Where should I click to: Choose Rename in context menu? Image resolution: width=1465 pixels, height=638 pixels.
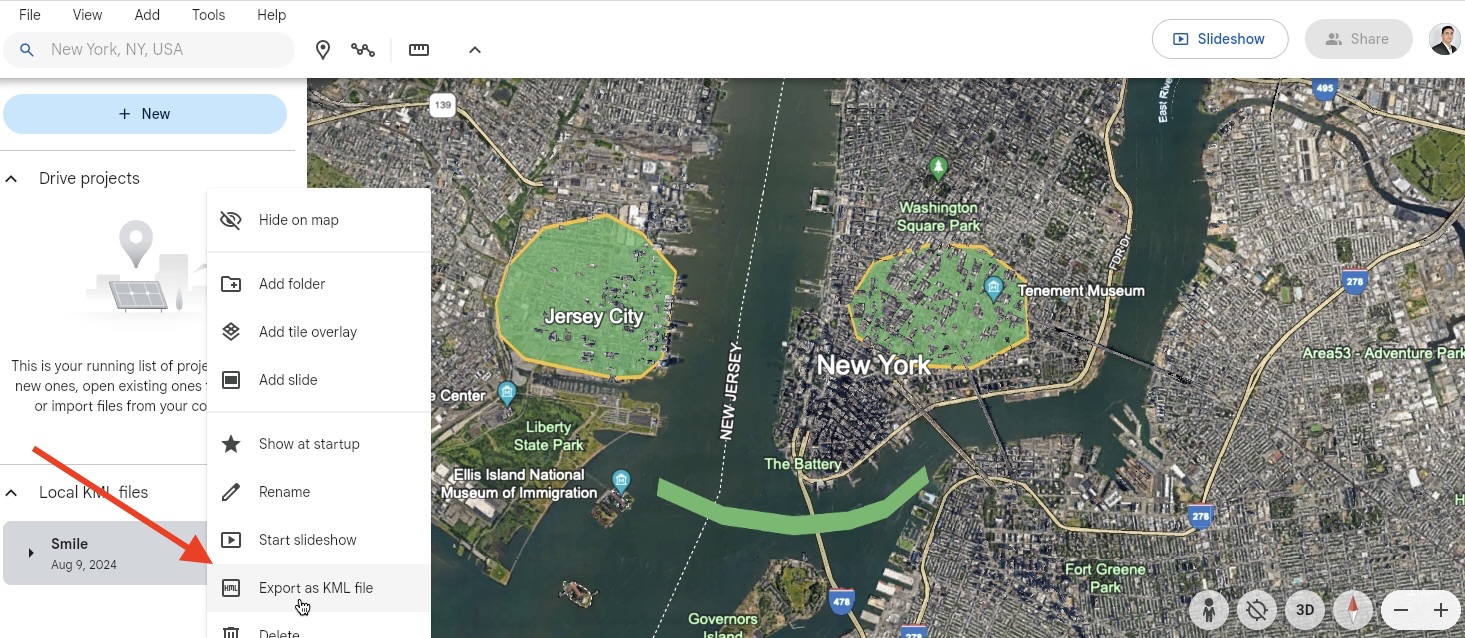[x=319, y=492]
